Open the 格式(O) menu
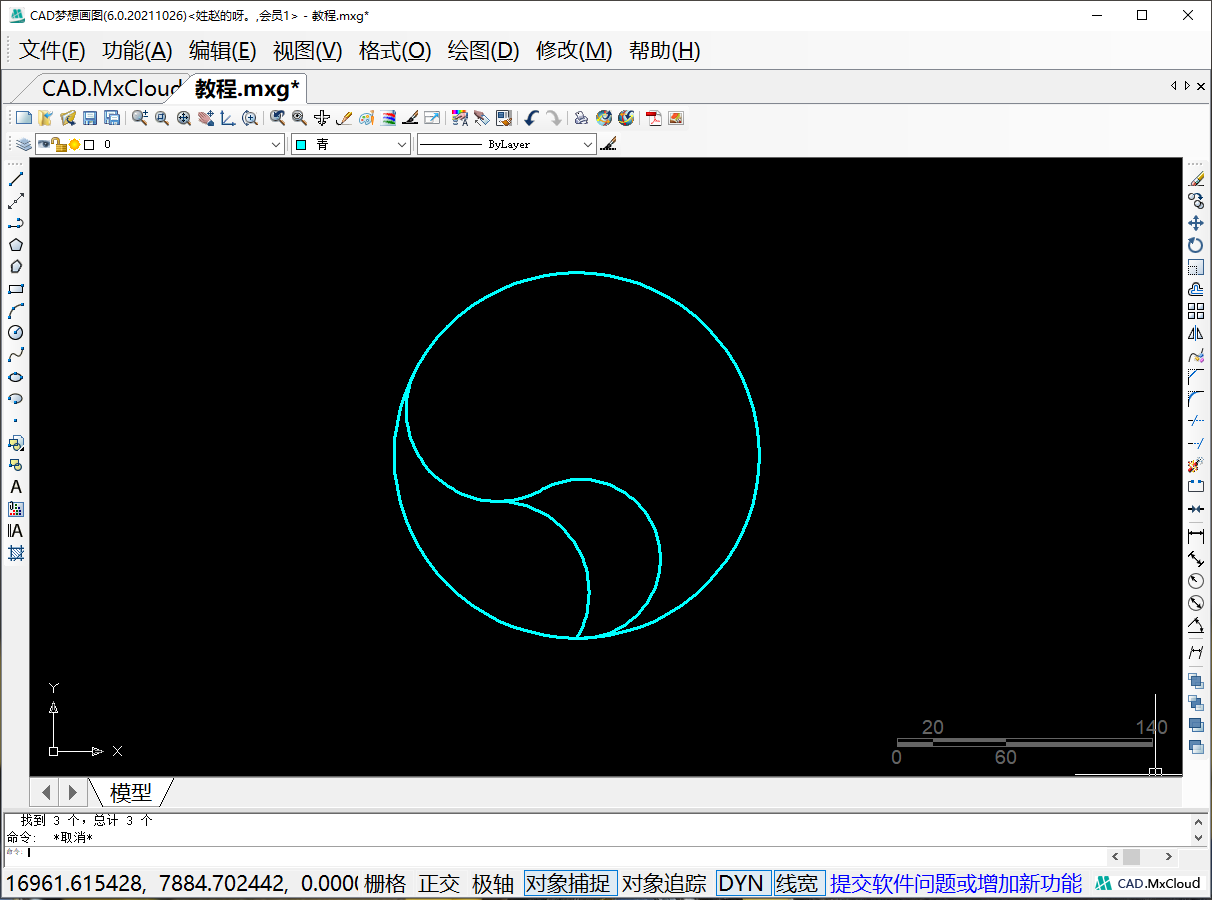The image size is (1212, 900). pos(395,51)
